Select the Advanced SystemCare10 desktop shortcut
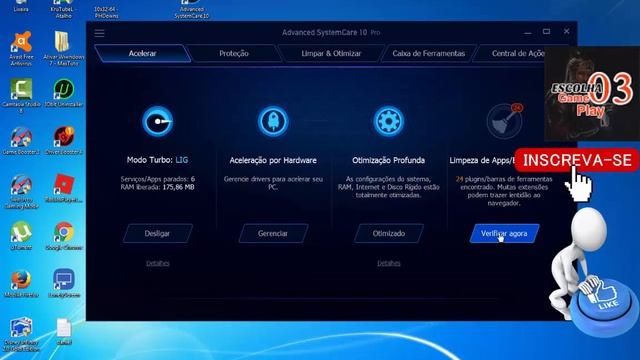640x360 pixels. 191,9
